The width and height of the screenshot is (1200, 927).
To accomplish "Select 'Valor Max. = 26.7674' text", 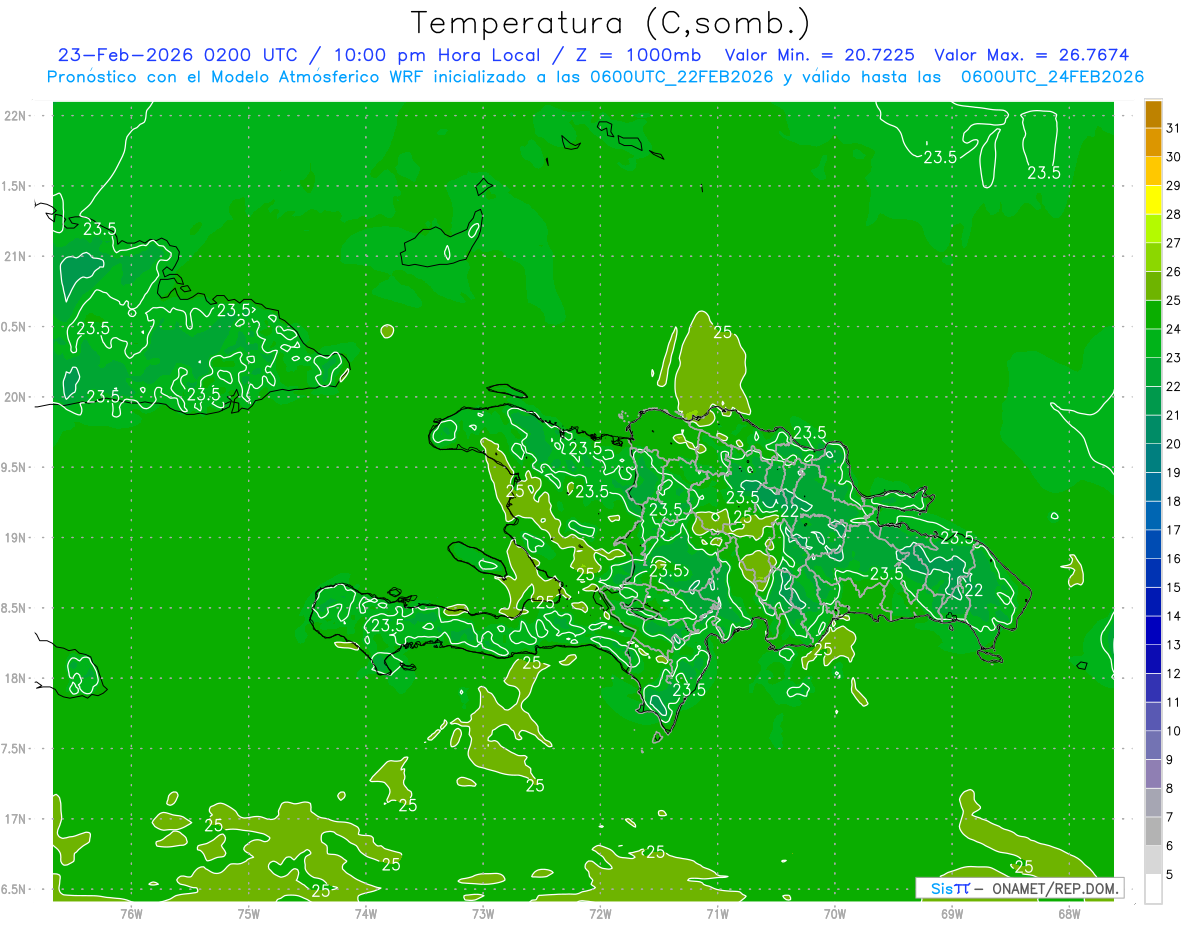I will tap(1031, 55).
